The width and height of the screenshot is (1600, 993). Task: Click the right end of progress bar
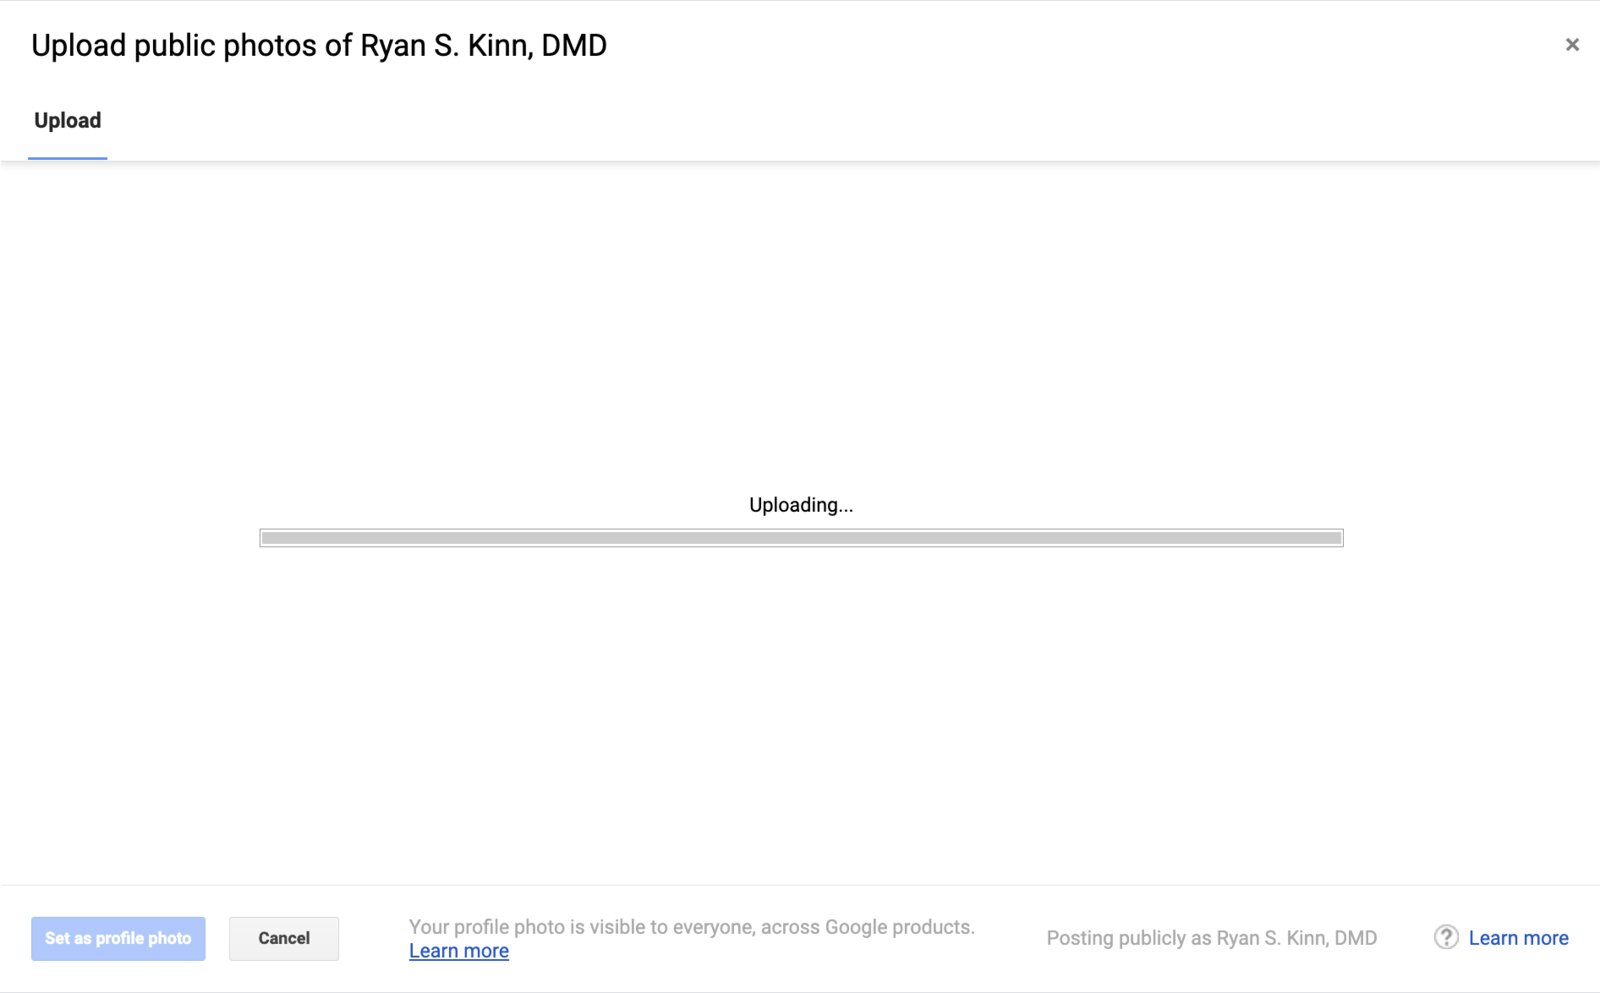tap(1335, 538)
